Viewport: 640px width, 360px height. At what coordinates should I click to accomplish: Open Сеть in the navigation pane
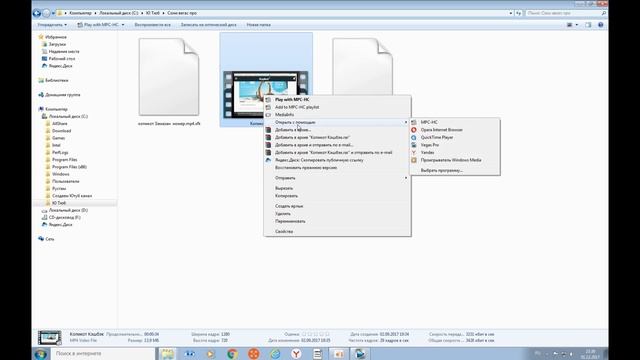coord(49,239)
